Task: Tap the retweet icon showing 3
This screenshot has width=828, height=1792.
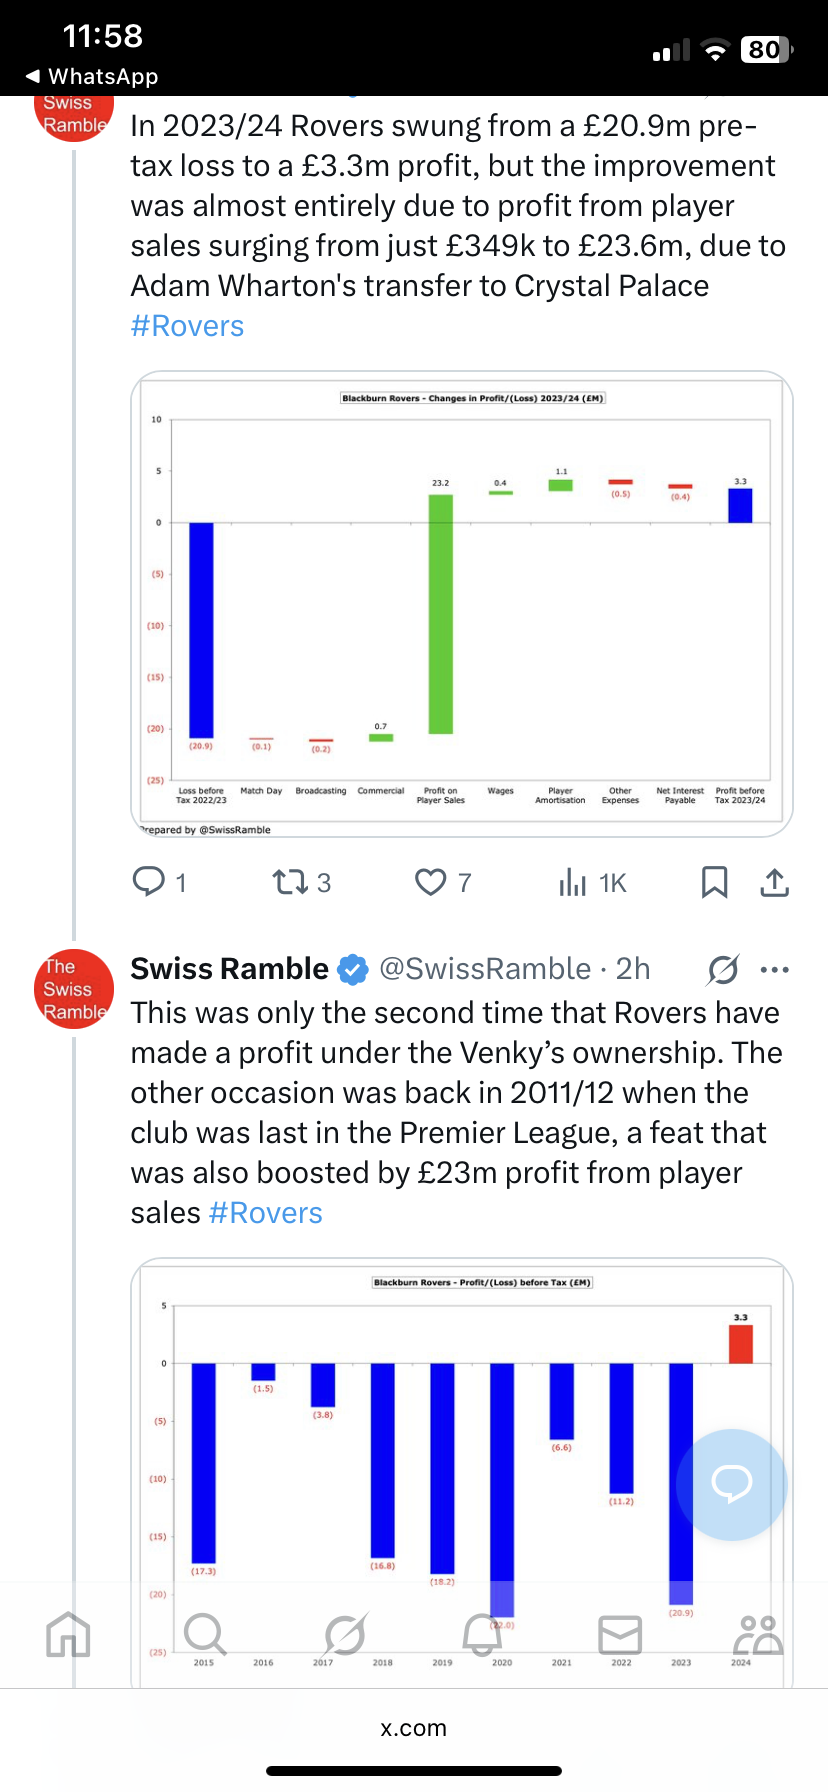Action: [290, 882]
